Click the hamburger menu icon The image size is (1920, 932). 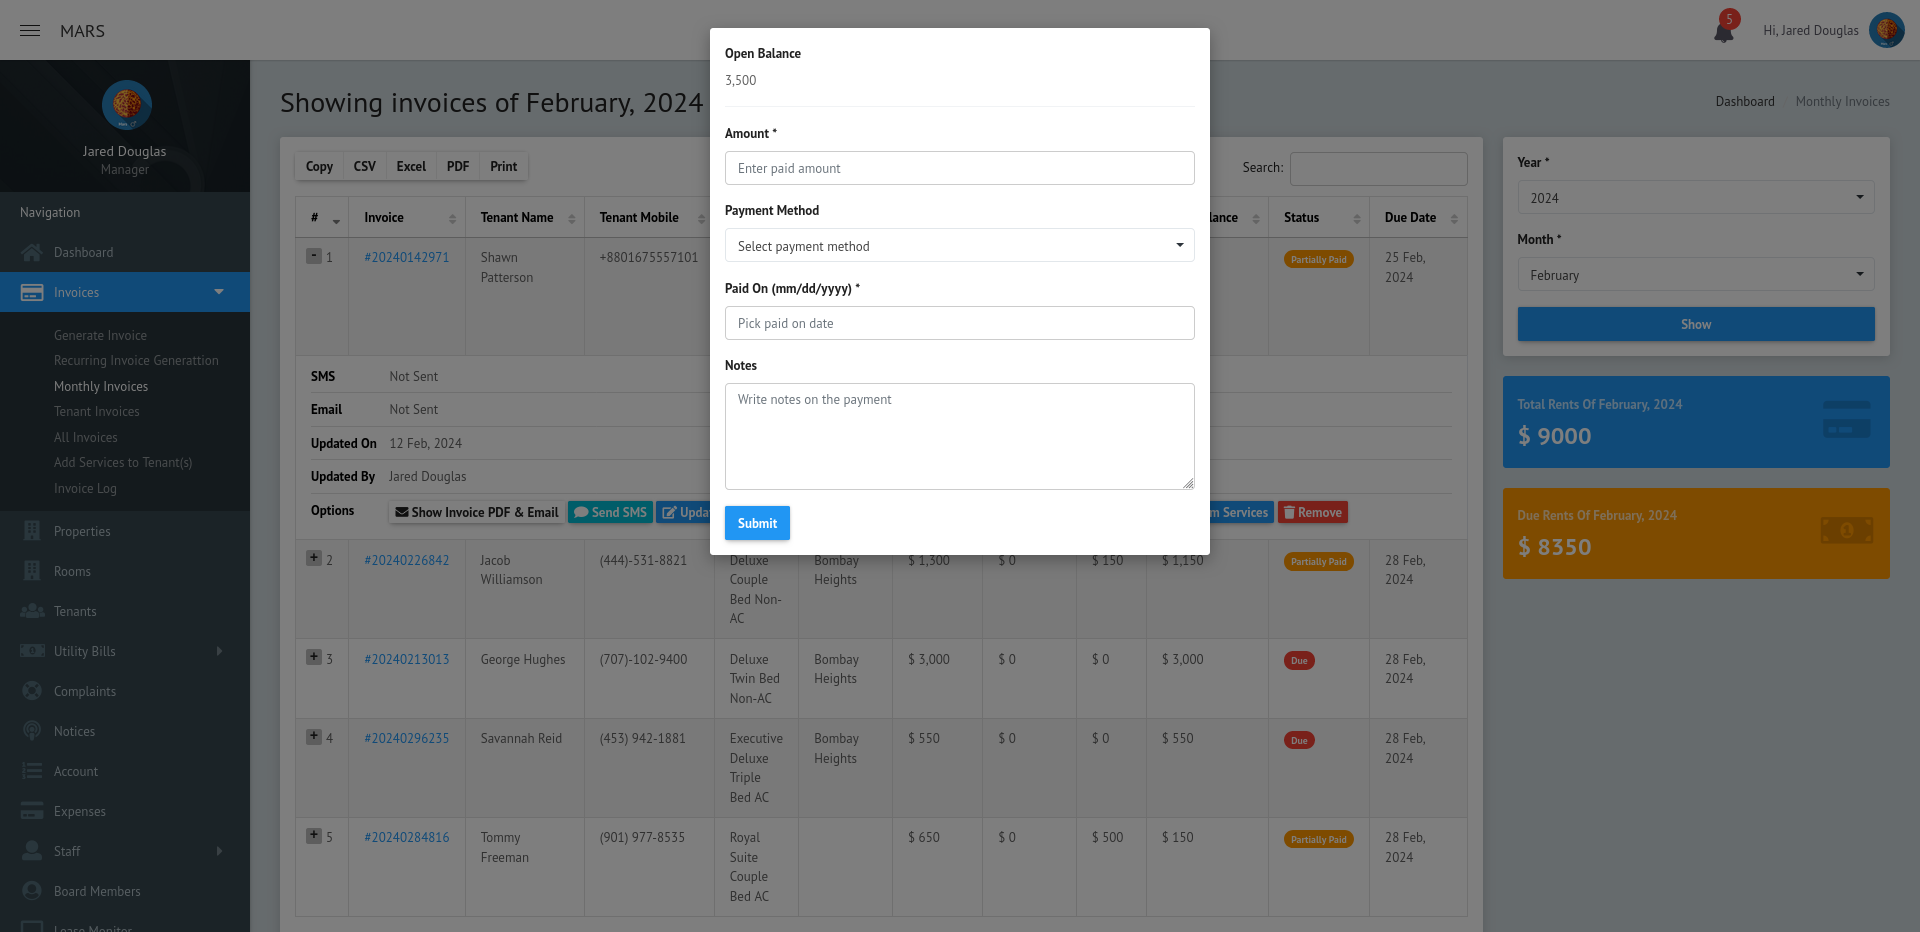[x=30, y=31]
